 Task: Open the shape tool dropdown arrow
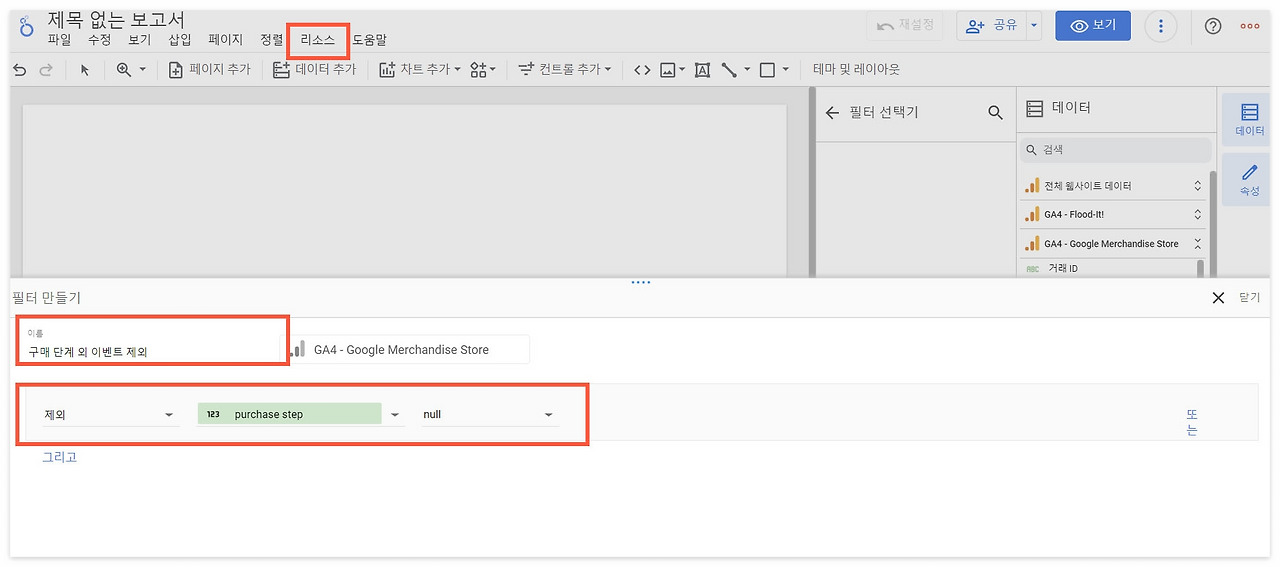[786, 70]
